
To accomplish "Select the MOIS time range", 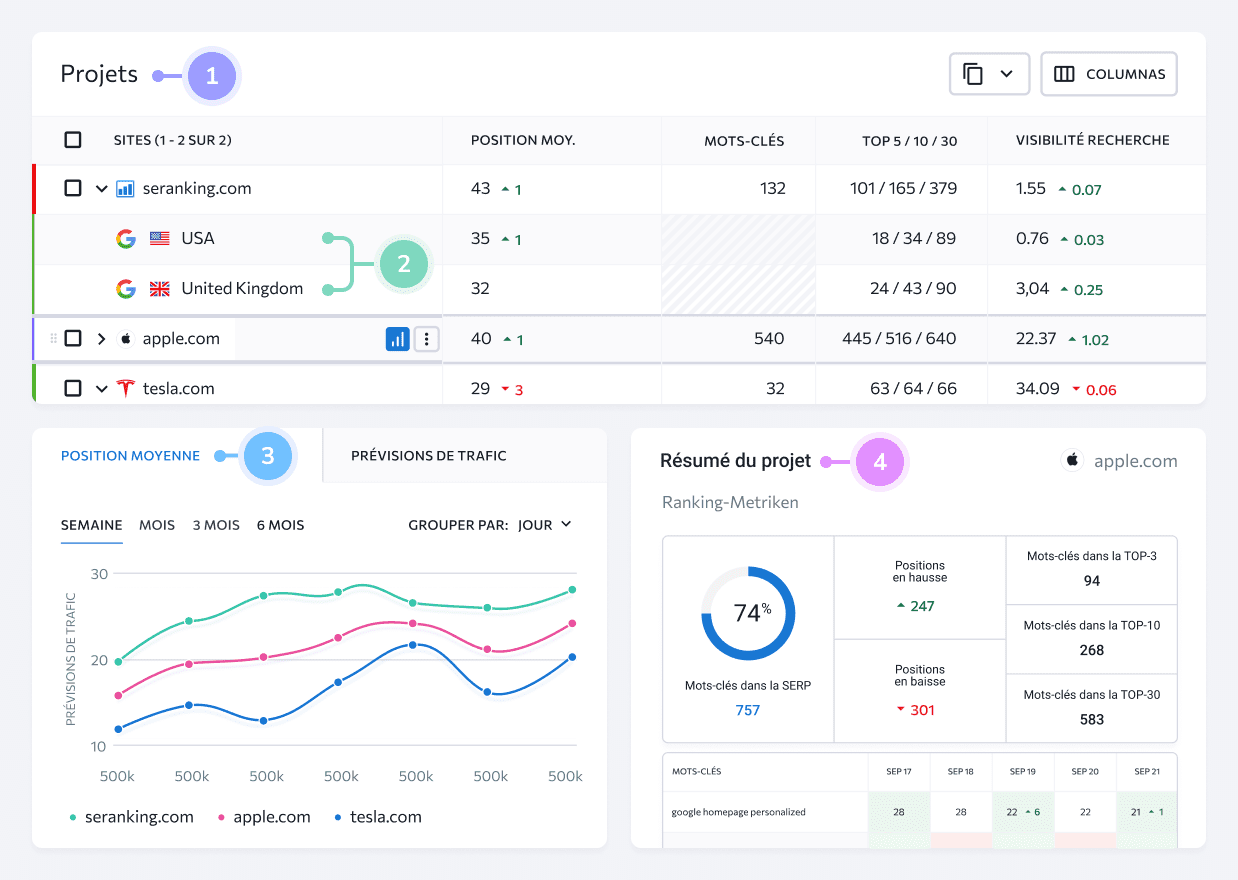I will 157,525.
